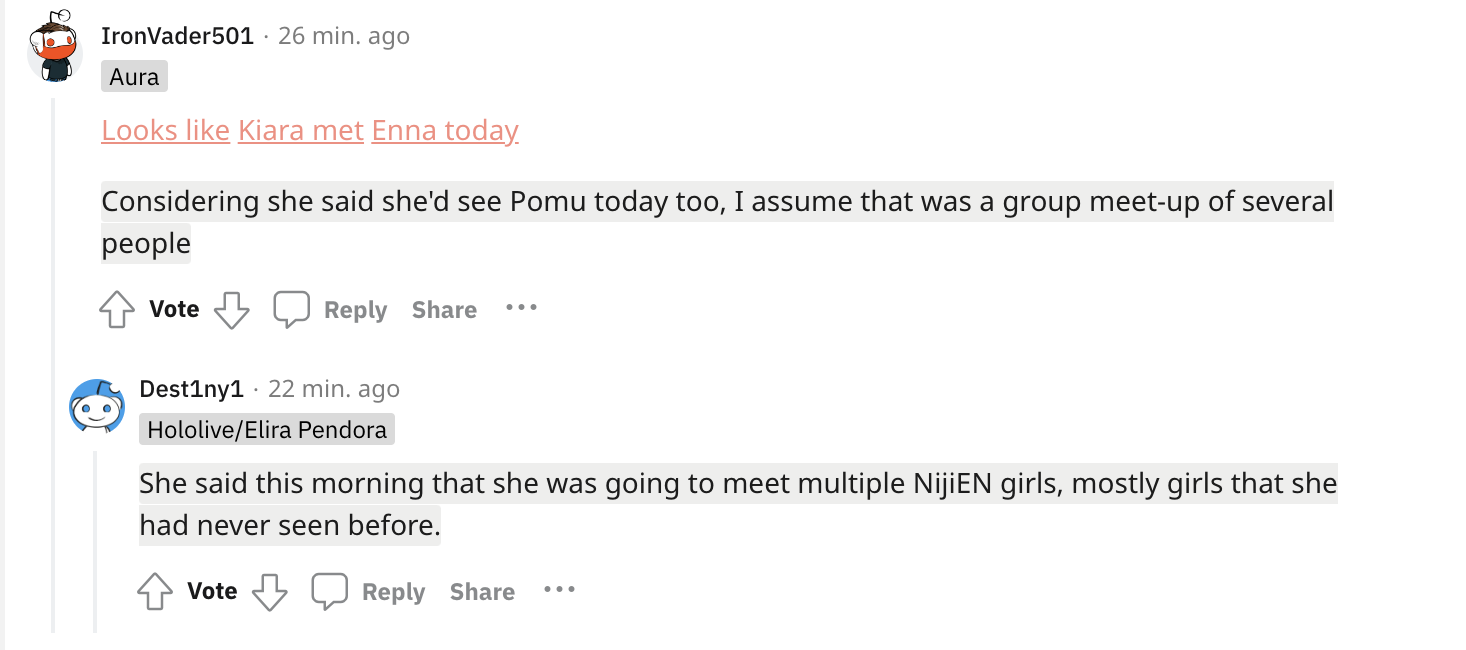
Task: Downvote Dest1ny1's comment
Action: click(x=269, y=592)
